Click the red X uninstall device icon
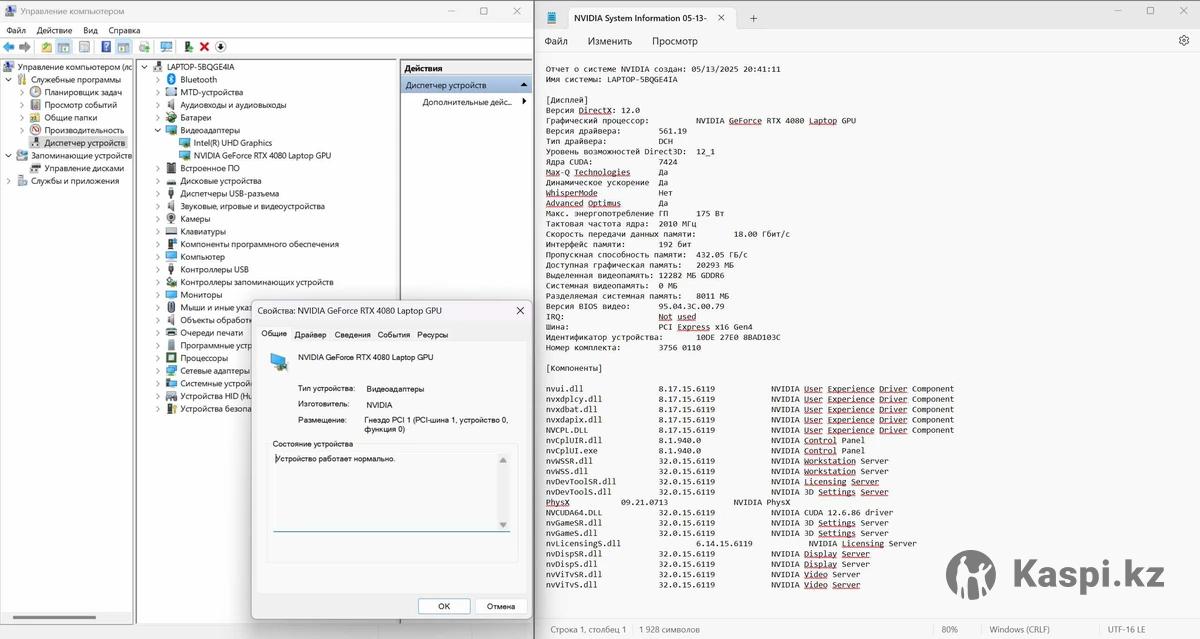This screenshot has width=1200, height=639. pyautogui.click(x=204, y=47)
